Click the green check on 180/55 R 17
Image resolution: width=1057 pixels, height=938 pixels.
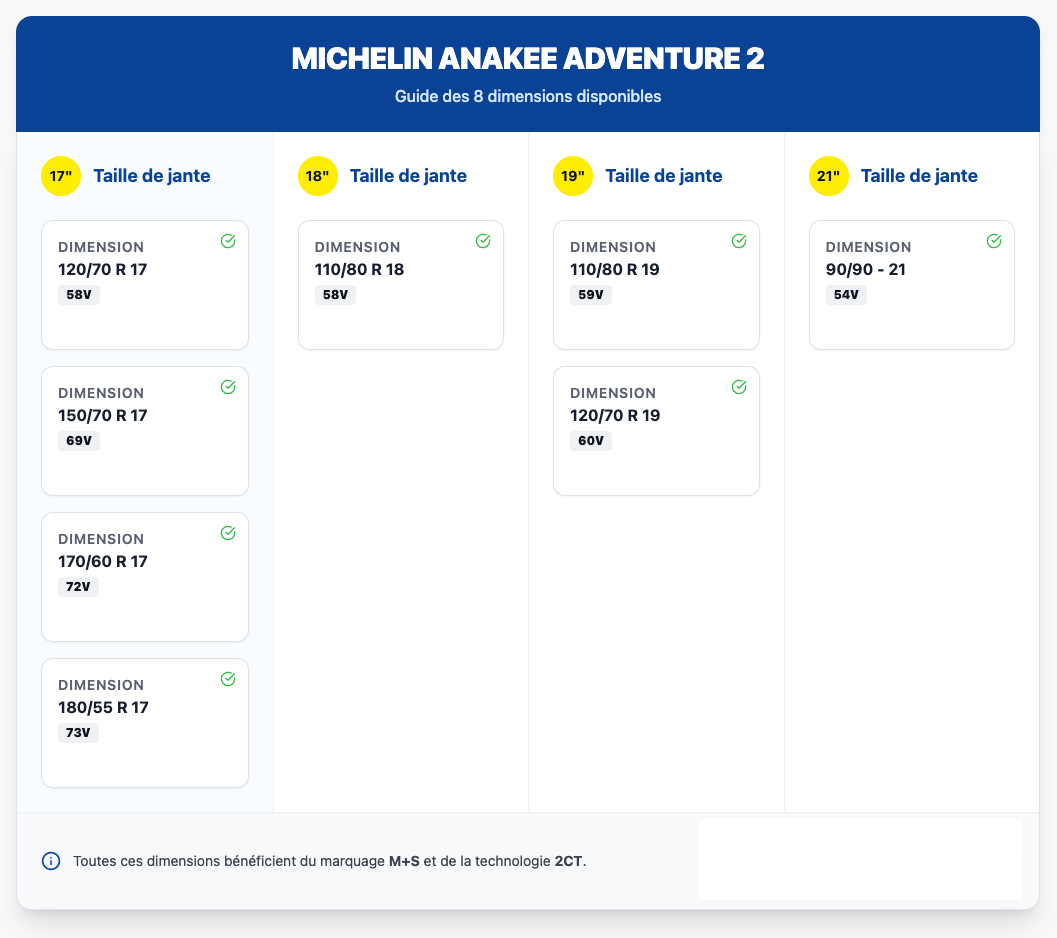[x=228, y=679]
